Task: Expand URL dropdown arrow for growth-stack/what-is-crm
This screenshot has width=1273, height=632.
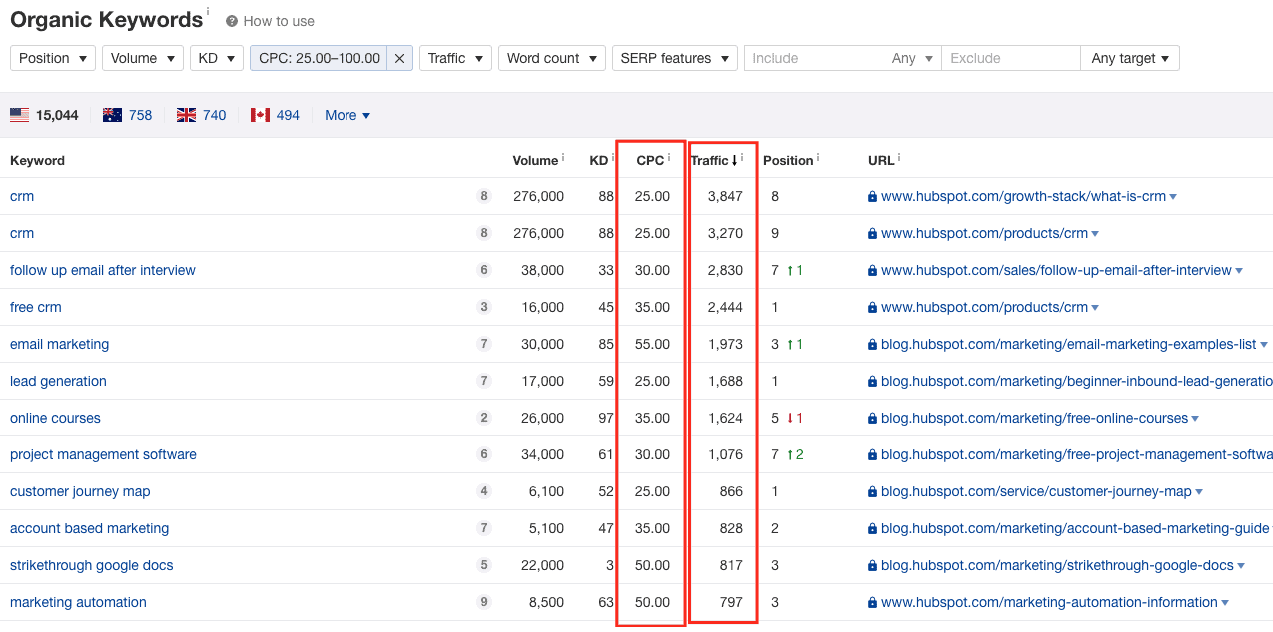Action: (1173, 197)
